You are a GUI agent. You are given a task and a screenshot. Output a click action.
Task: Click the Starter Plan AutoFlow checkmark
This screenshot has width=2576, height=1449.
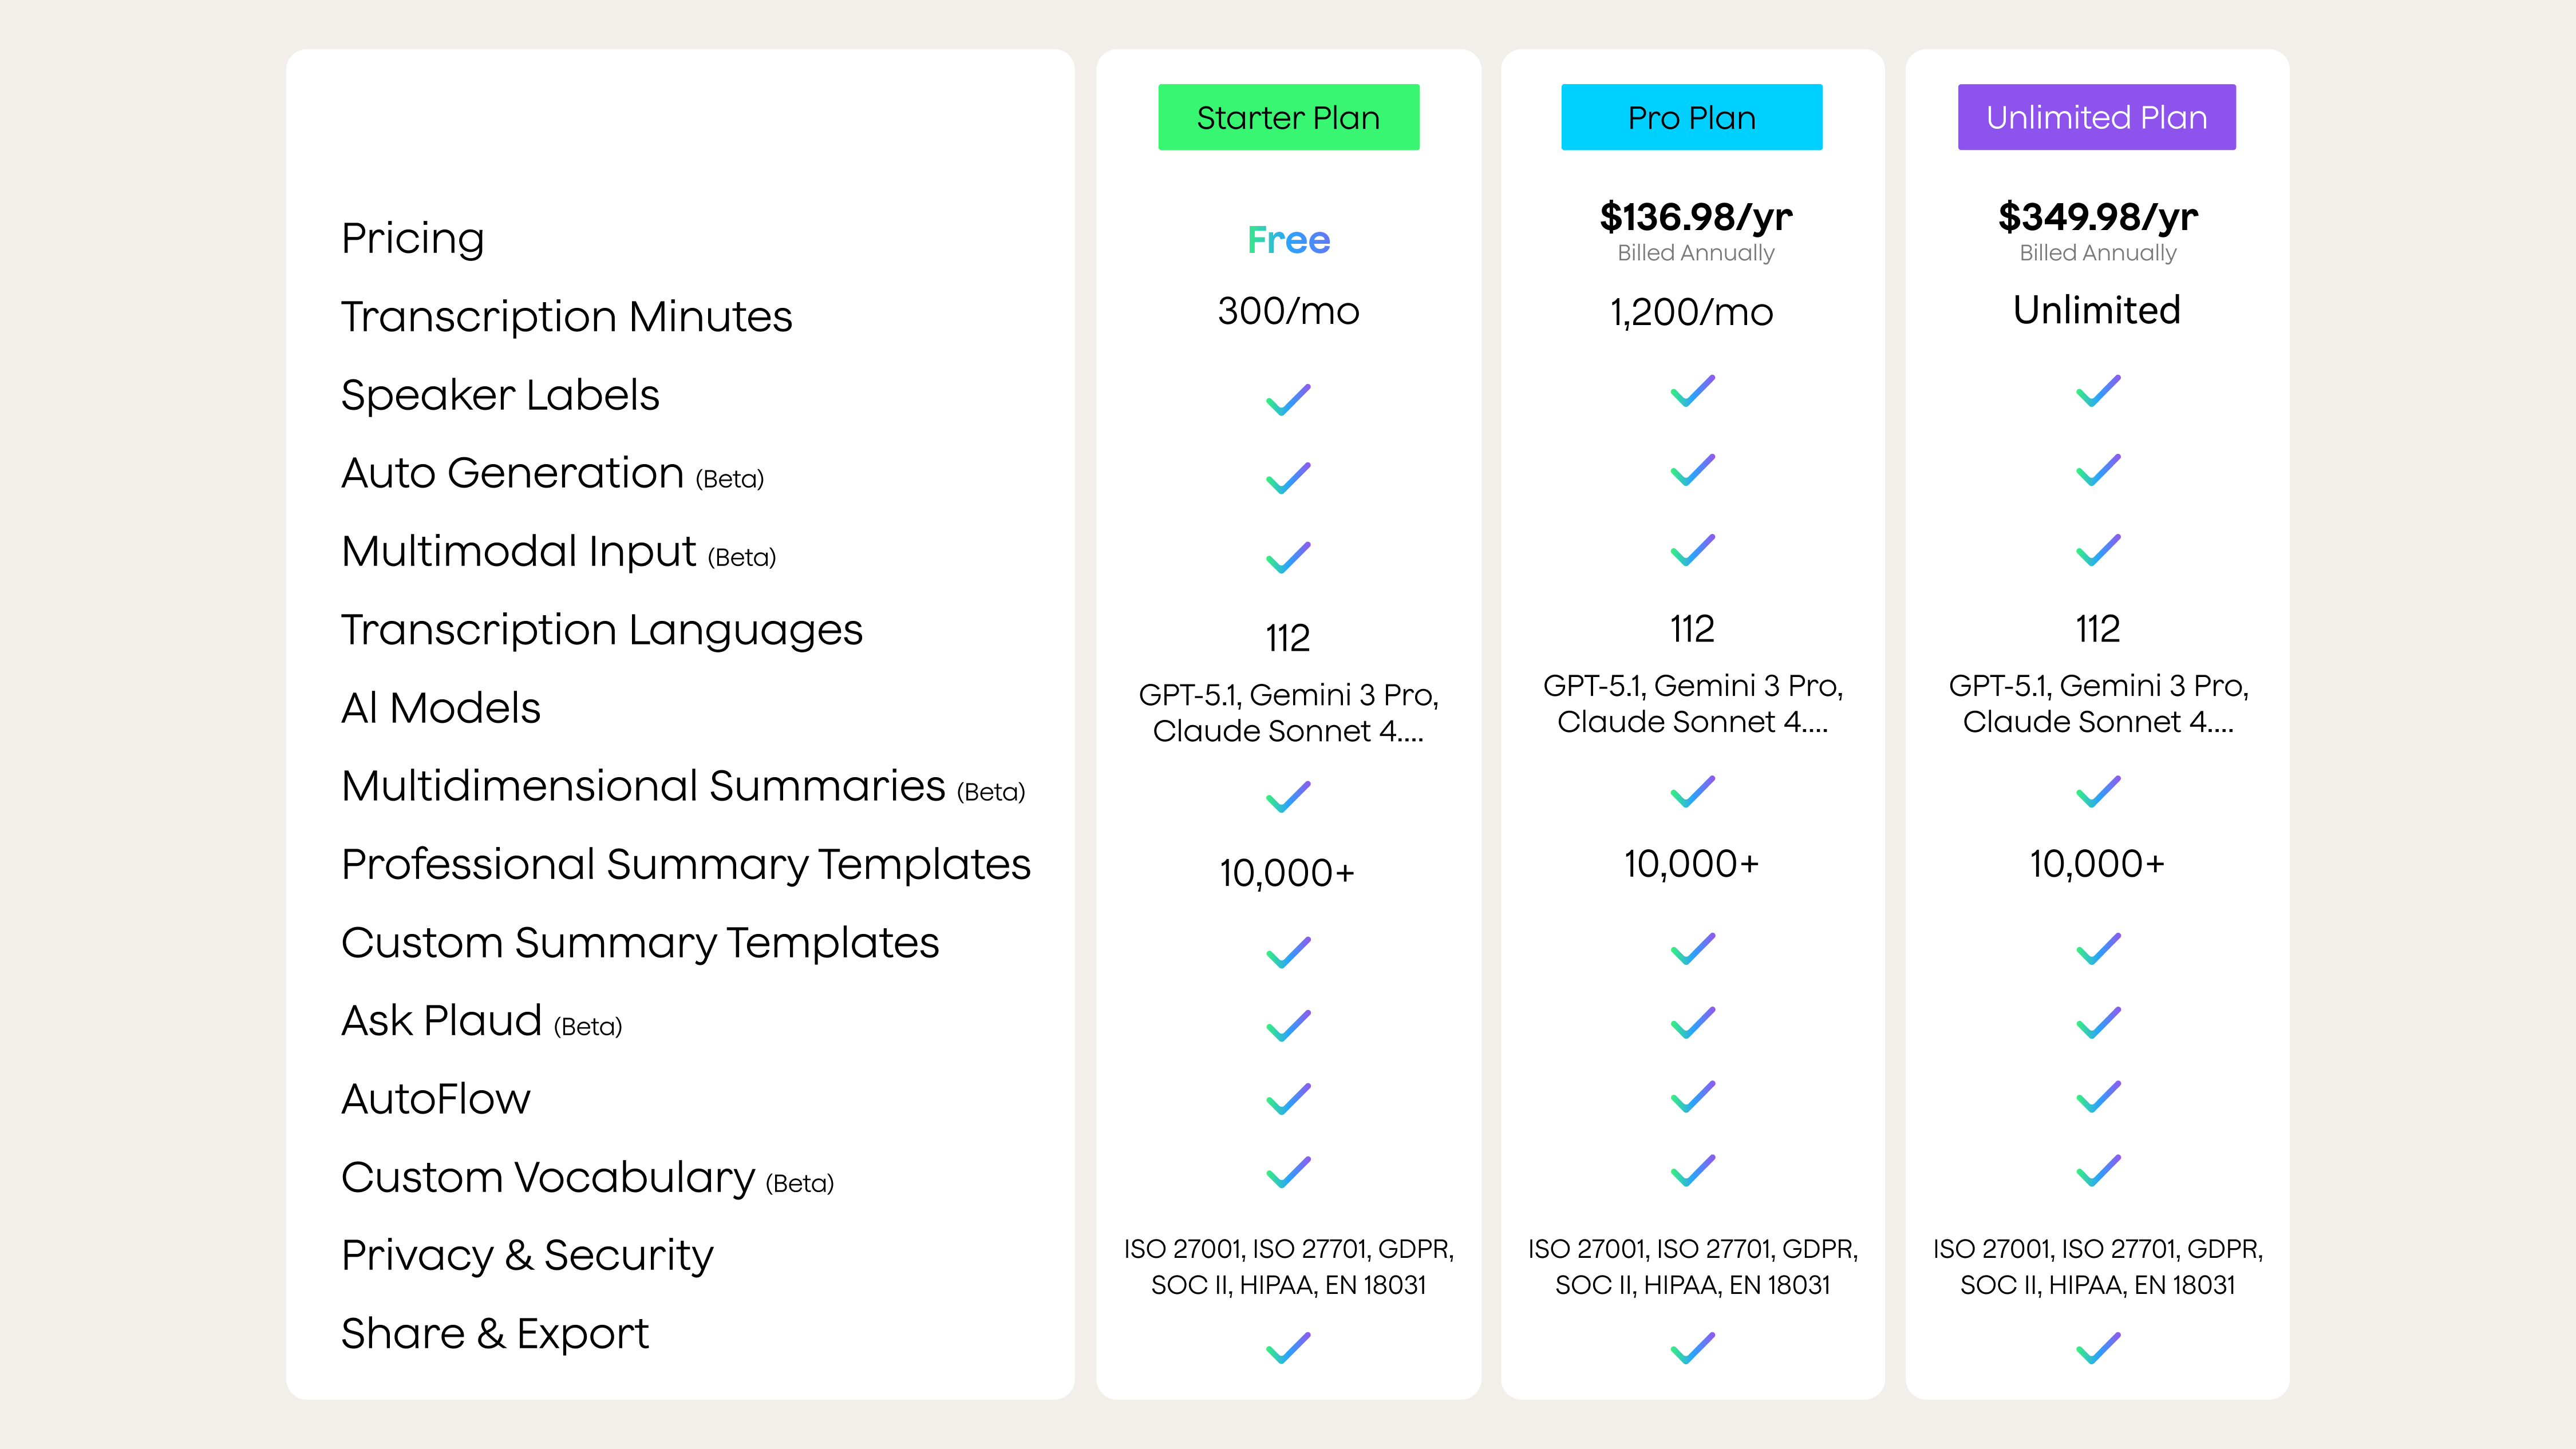click(x=1288, y=1099)
